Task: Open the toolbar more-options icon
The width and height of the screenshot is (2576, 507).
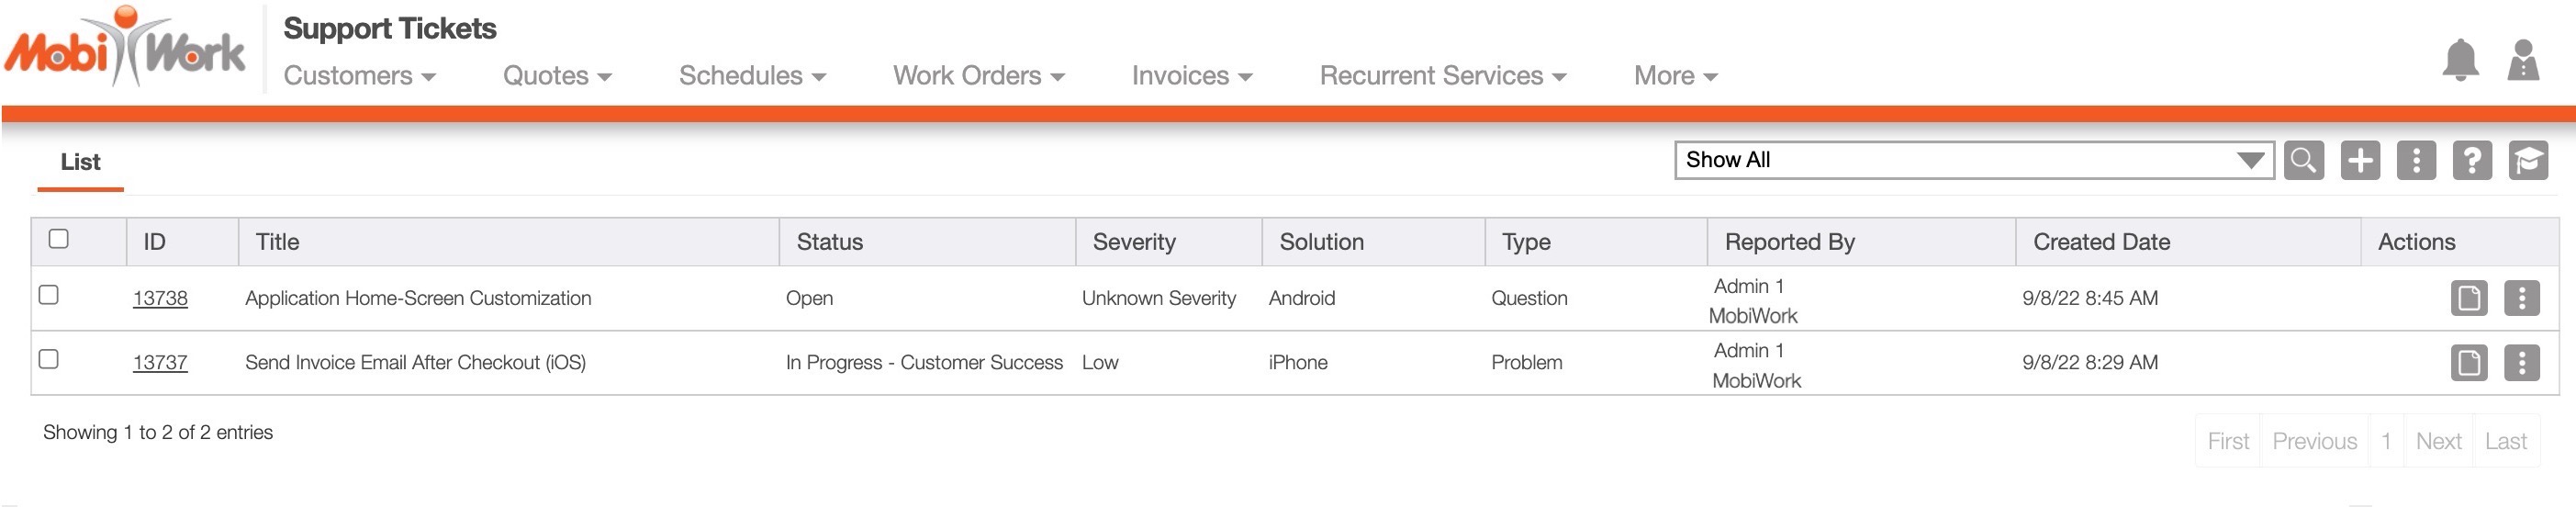Action: (x=2415, y=160)
